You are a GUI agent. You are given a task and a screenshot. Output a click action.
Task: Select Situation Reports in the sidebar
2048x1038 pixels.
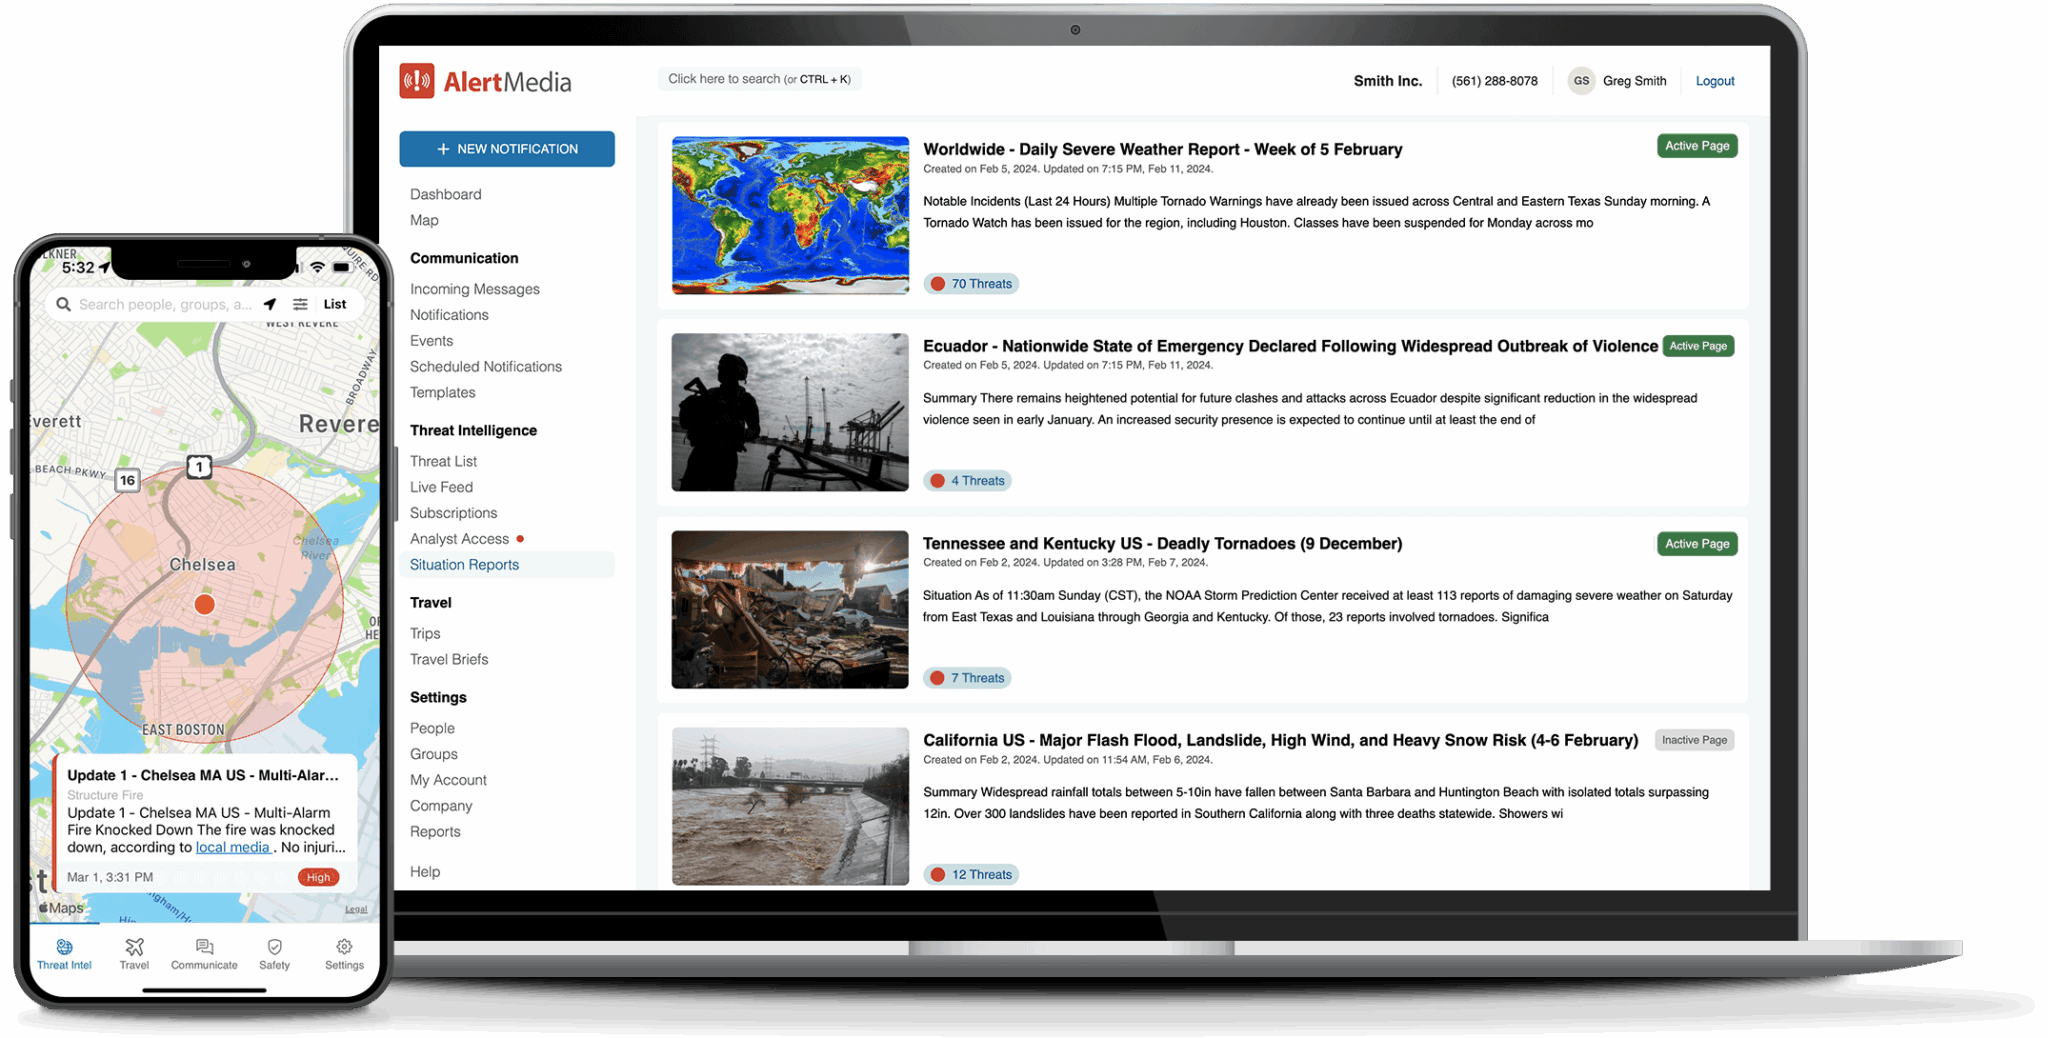tap(464, 564)
